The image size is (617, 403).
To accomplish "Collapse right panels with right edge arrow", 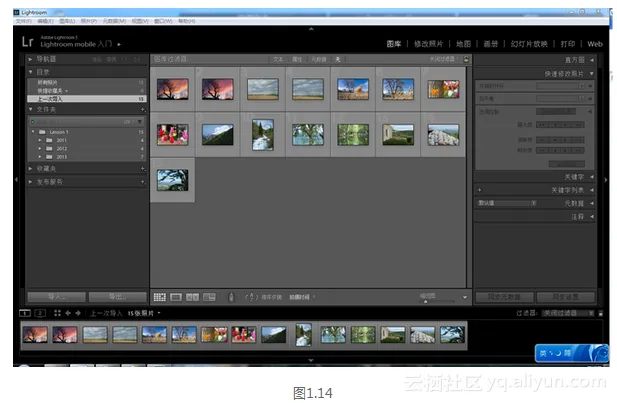I will pyautogui.click(x=606, y=179).
